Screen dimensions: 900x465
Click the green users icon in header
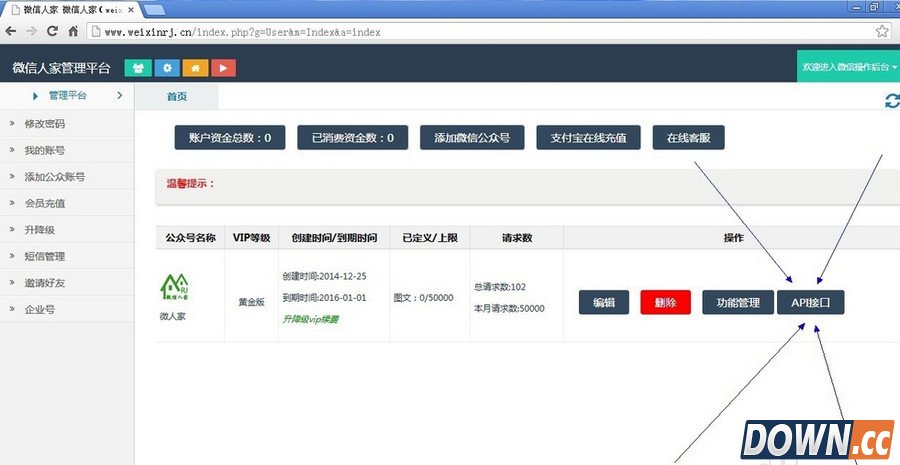coord(138,68)
